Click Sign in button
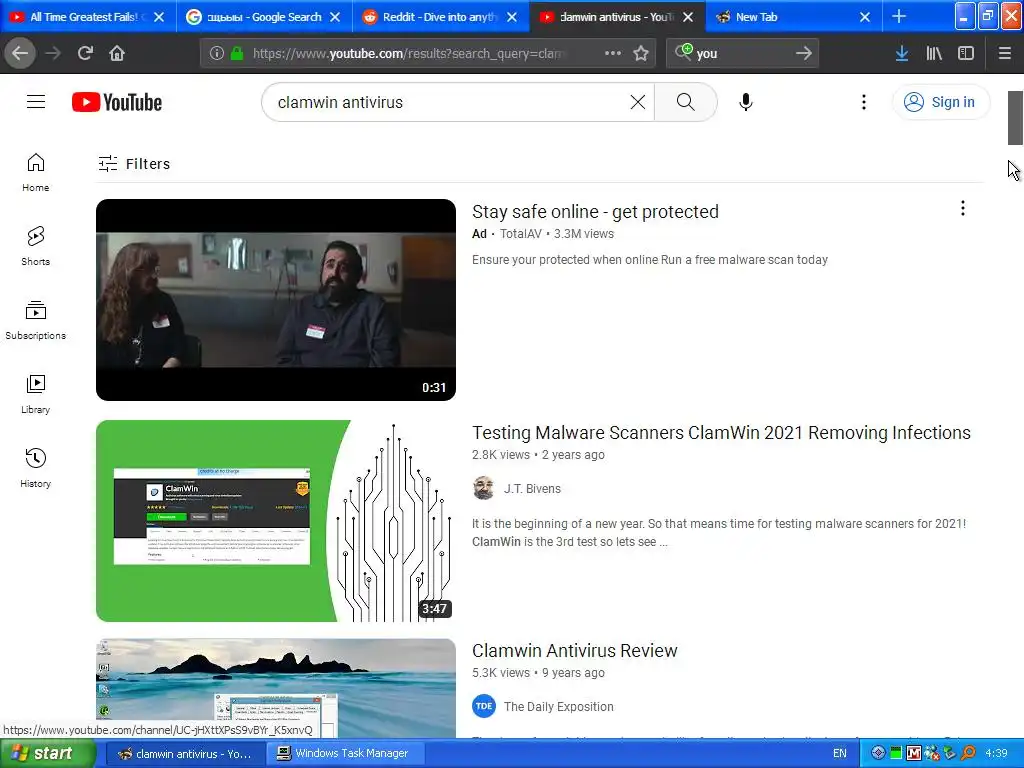Image resolution: width=1024 pixels, height=768 pixels. coord(940,102)
